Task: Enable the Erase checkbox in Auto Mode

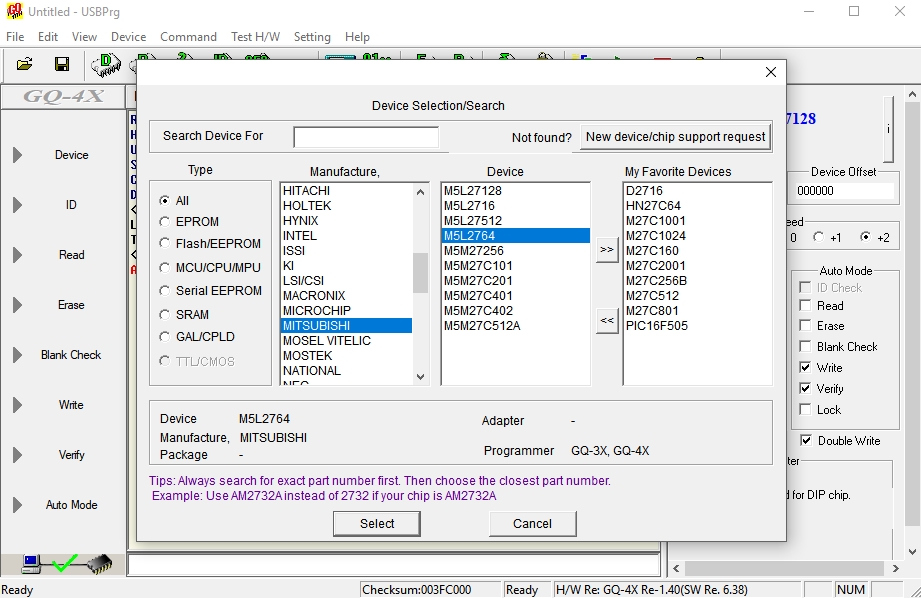Action: click(x=805, y=326)
